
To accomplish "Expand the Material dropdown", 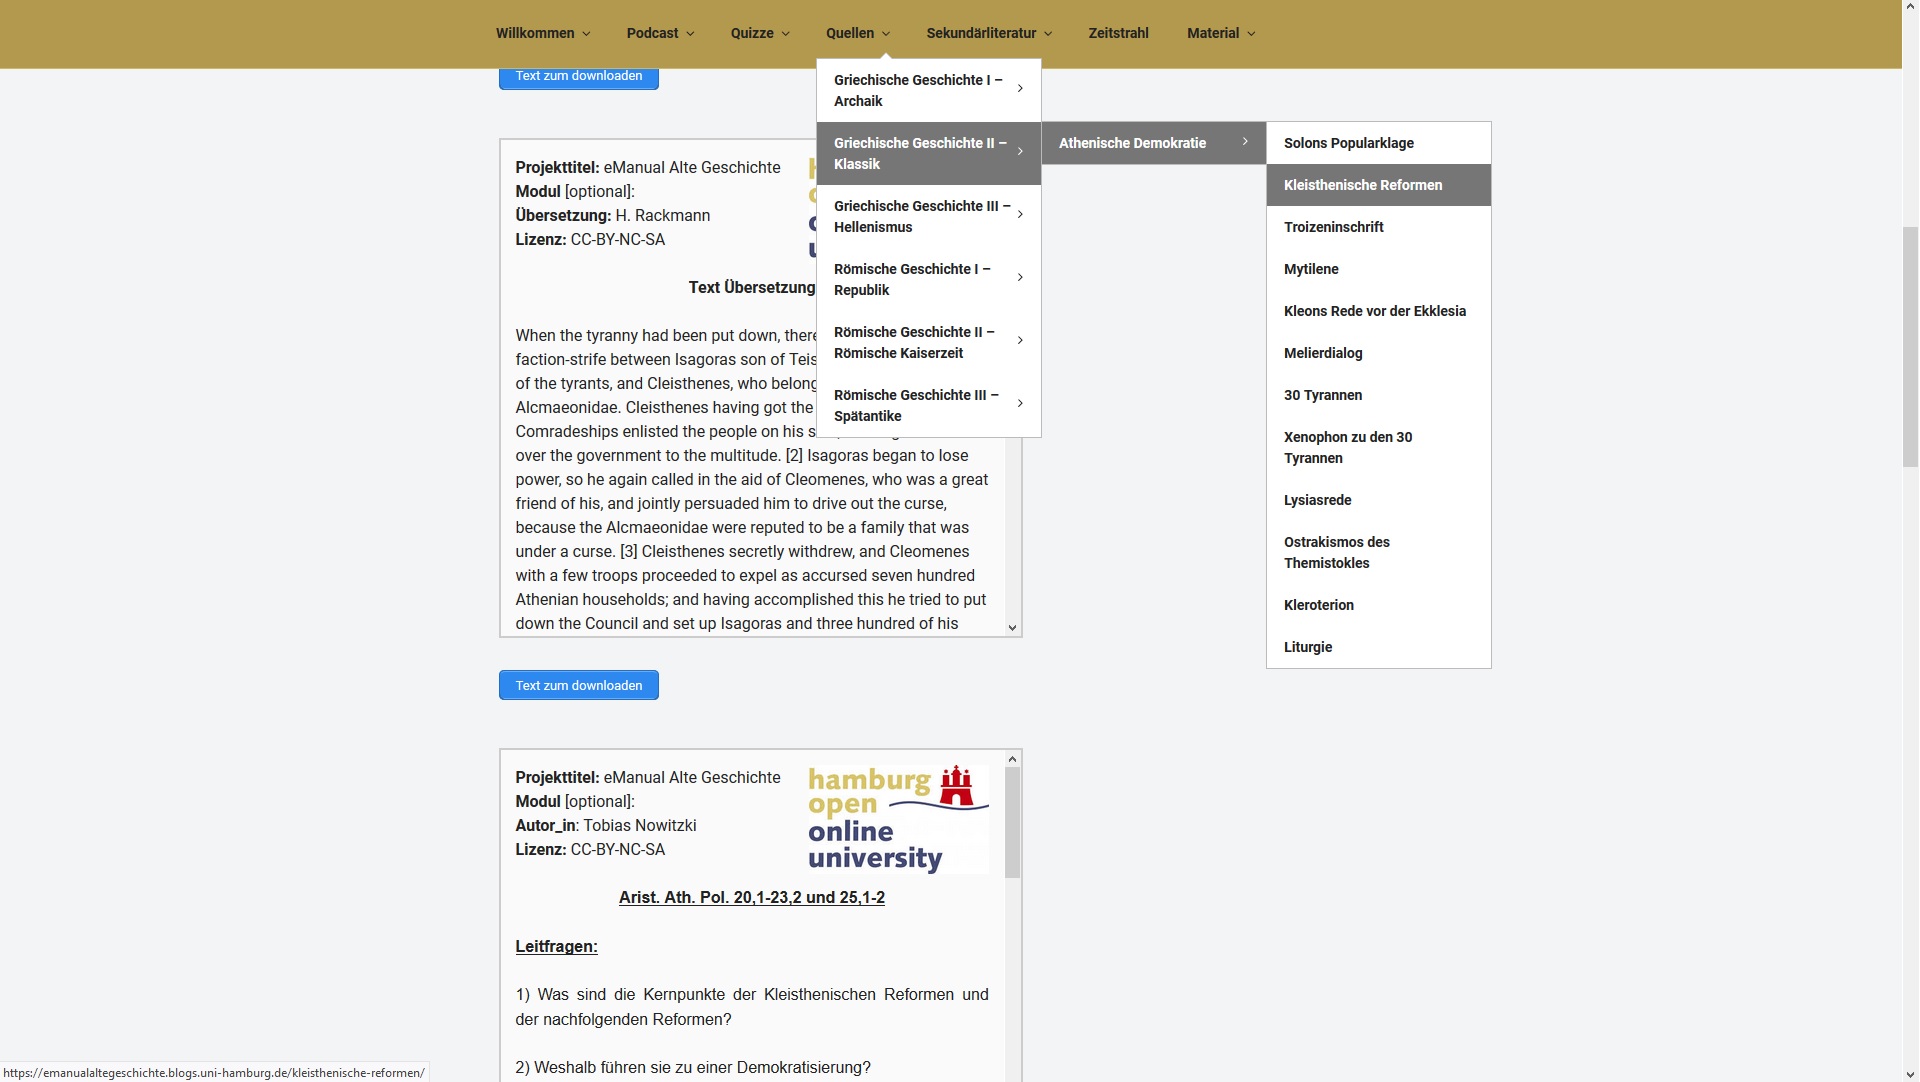I will click(1219, 33).
